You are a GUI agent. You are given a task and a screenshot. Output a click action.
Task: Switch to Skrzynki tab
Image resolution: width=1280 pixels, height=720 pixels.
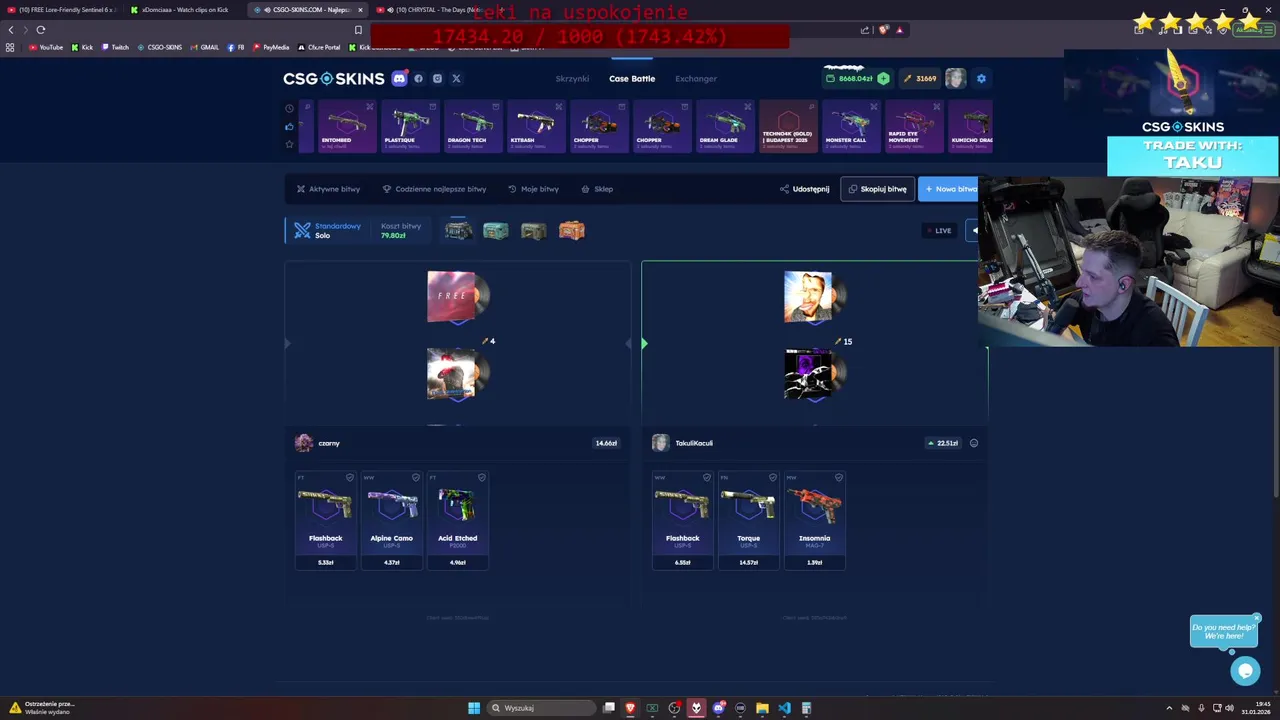(x=572, y=78)
